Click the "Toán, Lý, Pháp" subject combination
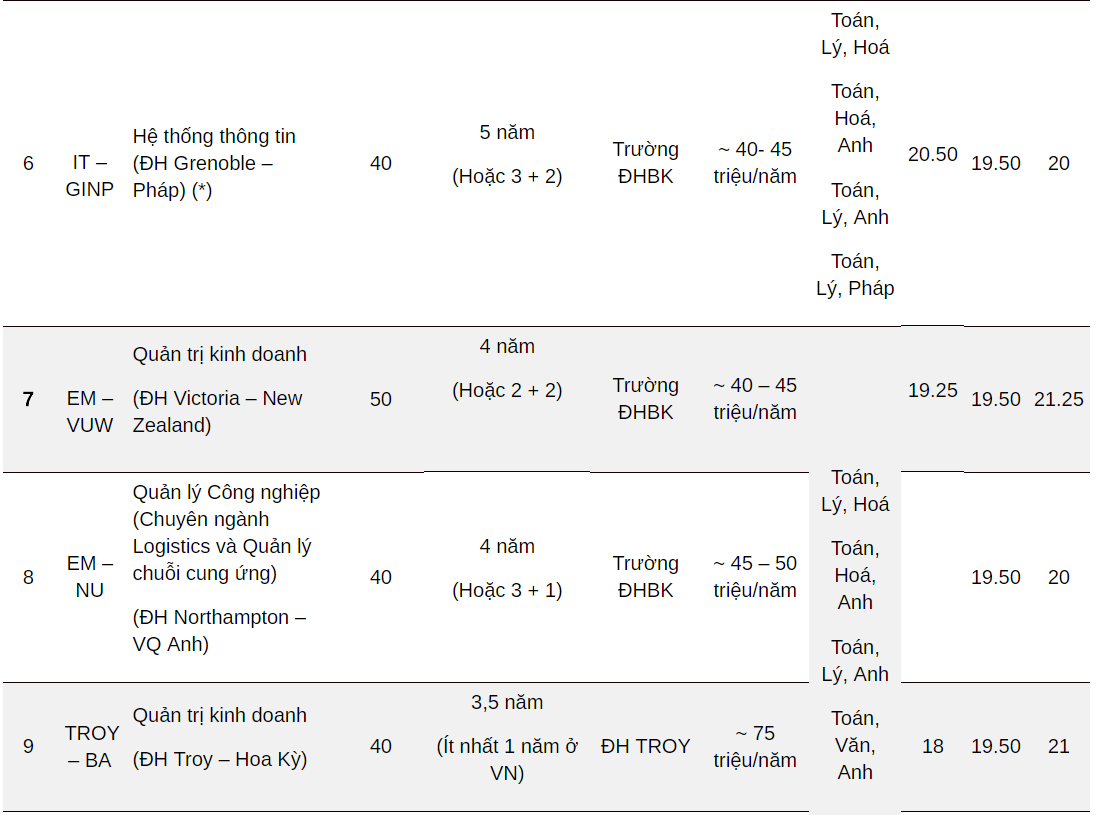This screenshot has width=1099, height=815. (855, 275)
